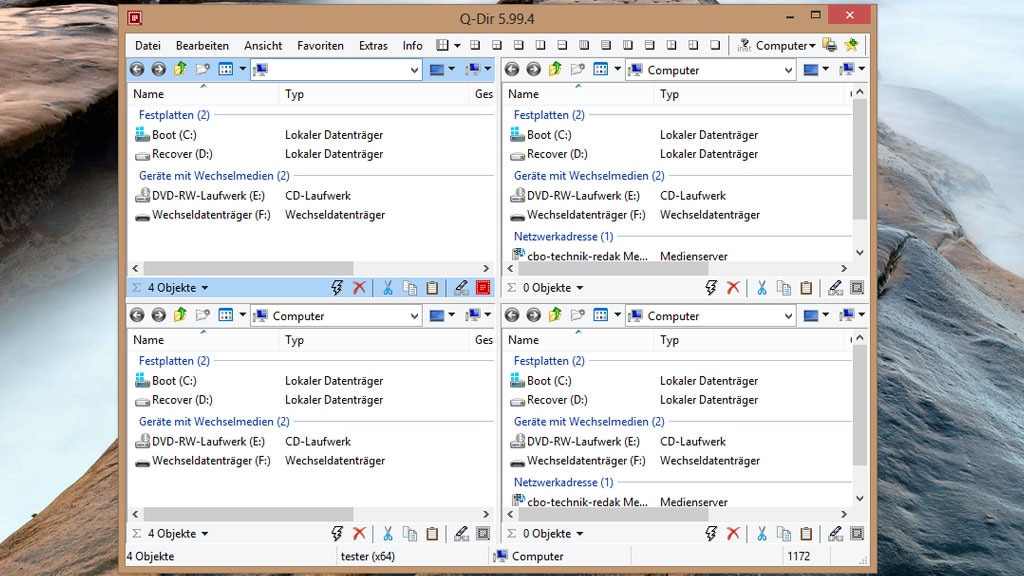Click the Copy icon in the bottom-right pane toolbar
The image size is (1024, 576).
[x=785, y=533]
